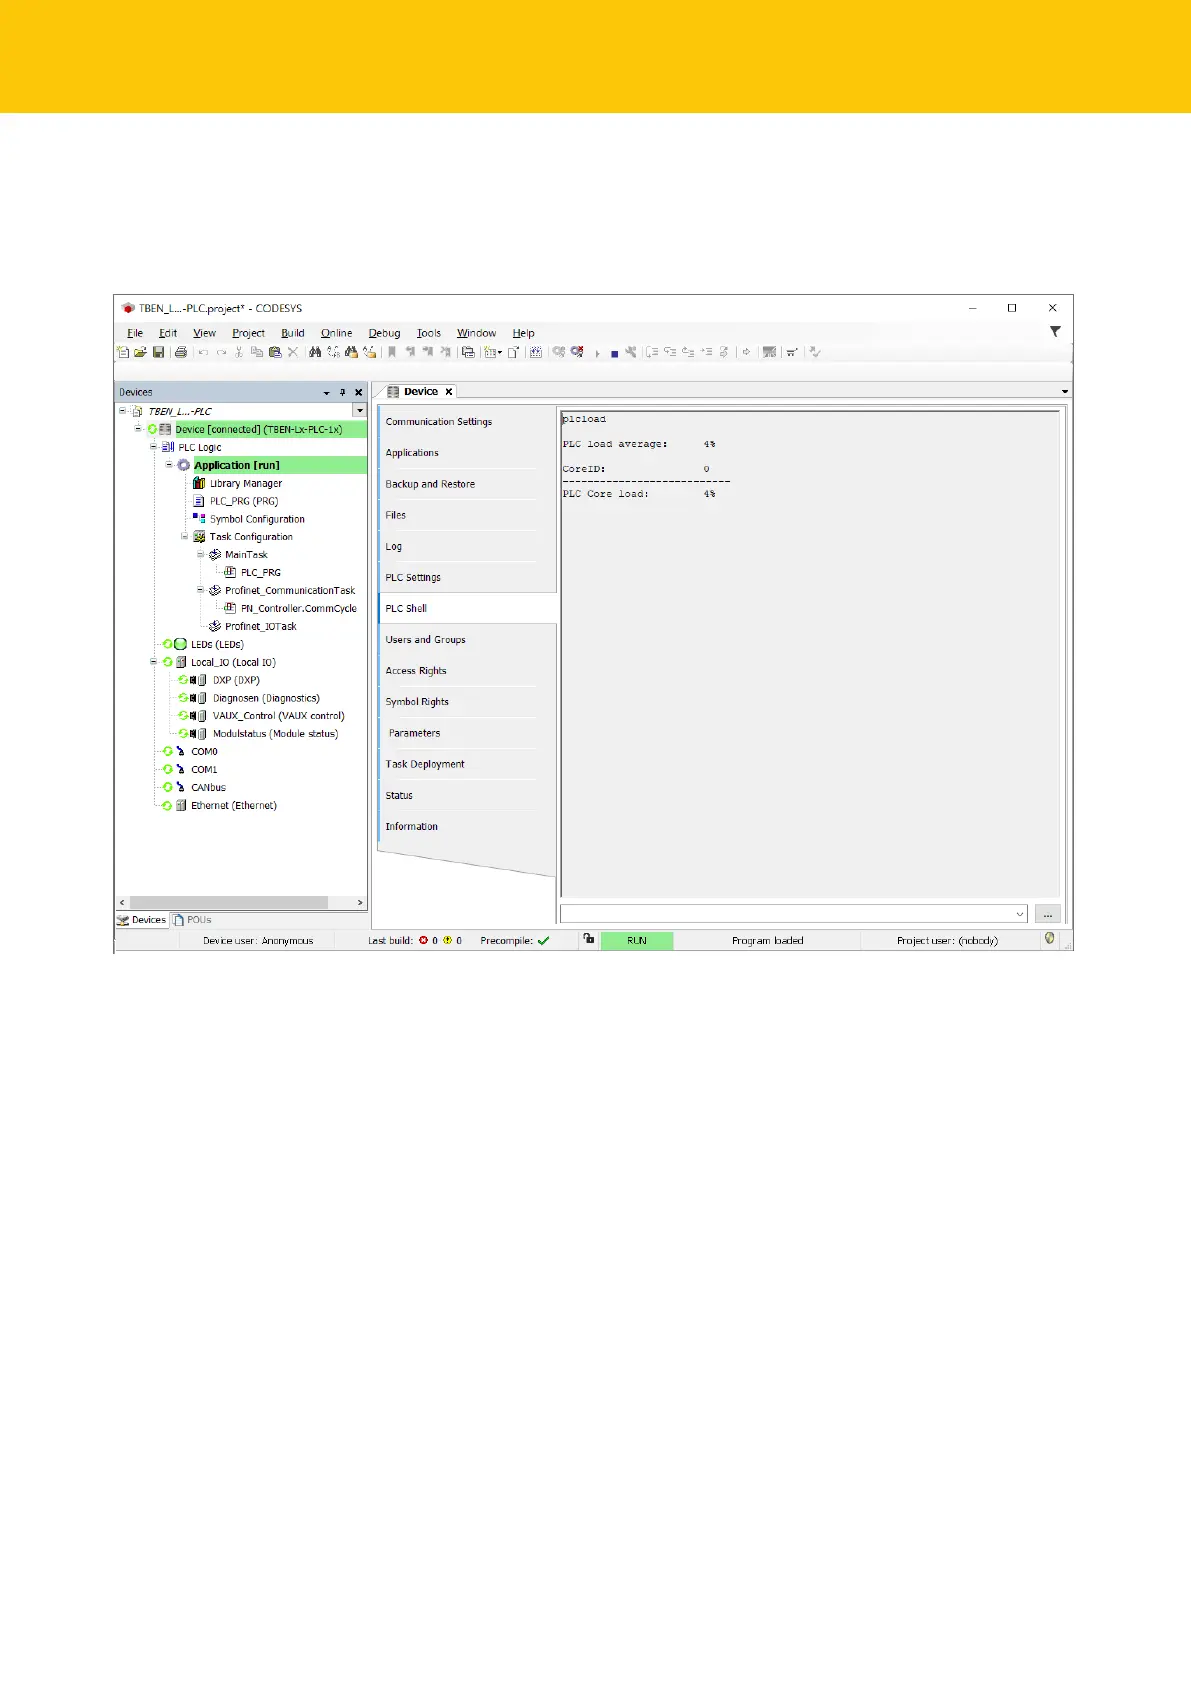Screen dimensions: 1191x1684
Task: Select Device [connected] (TBEN-Lx-PLC-1x) in tree
Action: point(259,429)
